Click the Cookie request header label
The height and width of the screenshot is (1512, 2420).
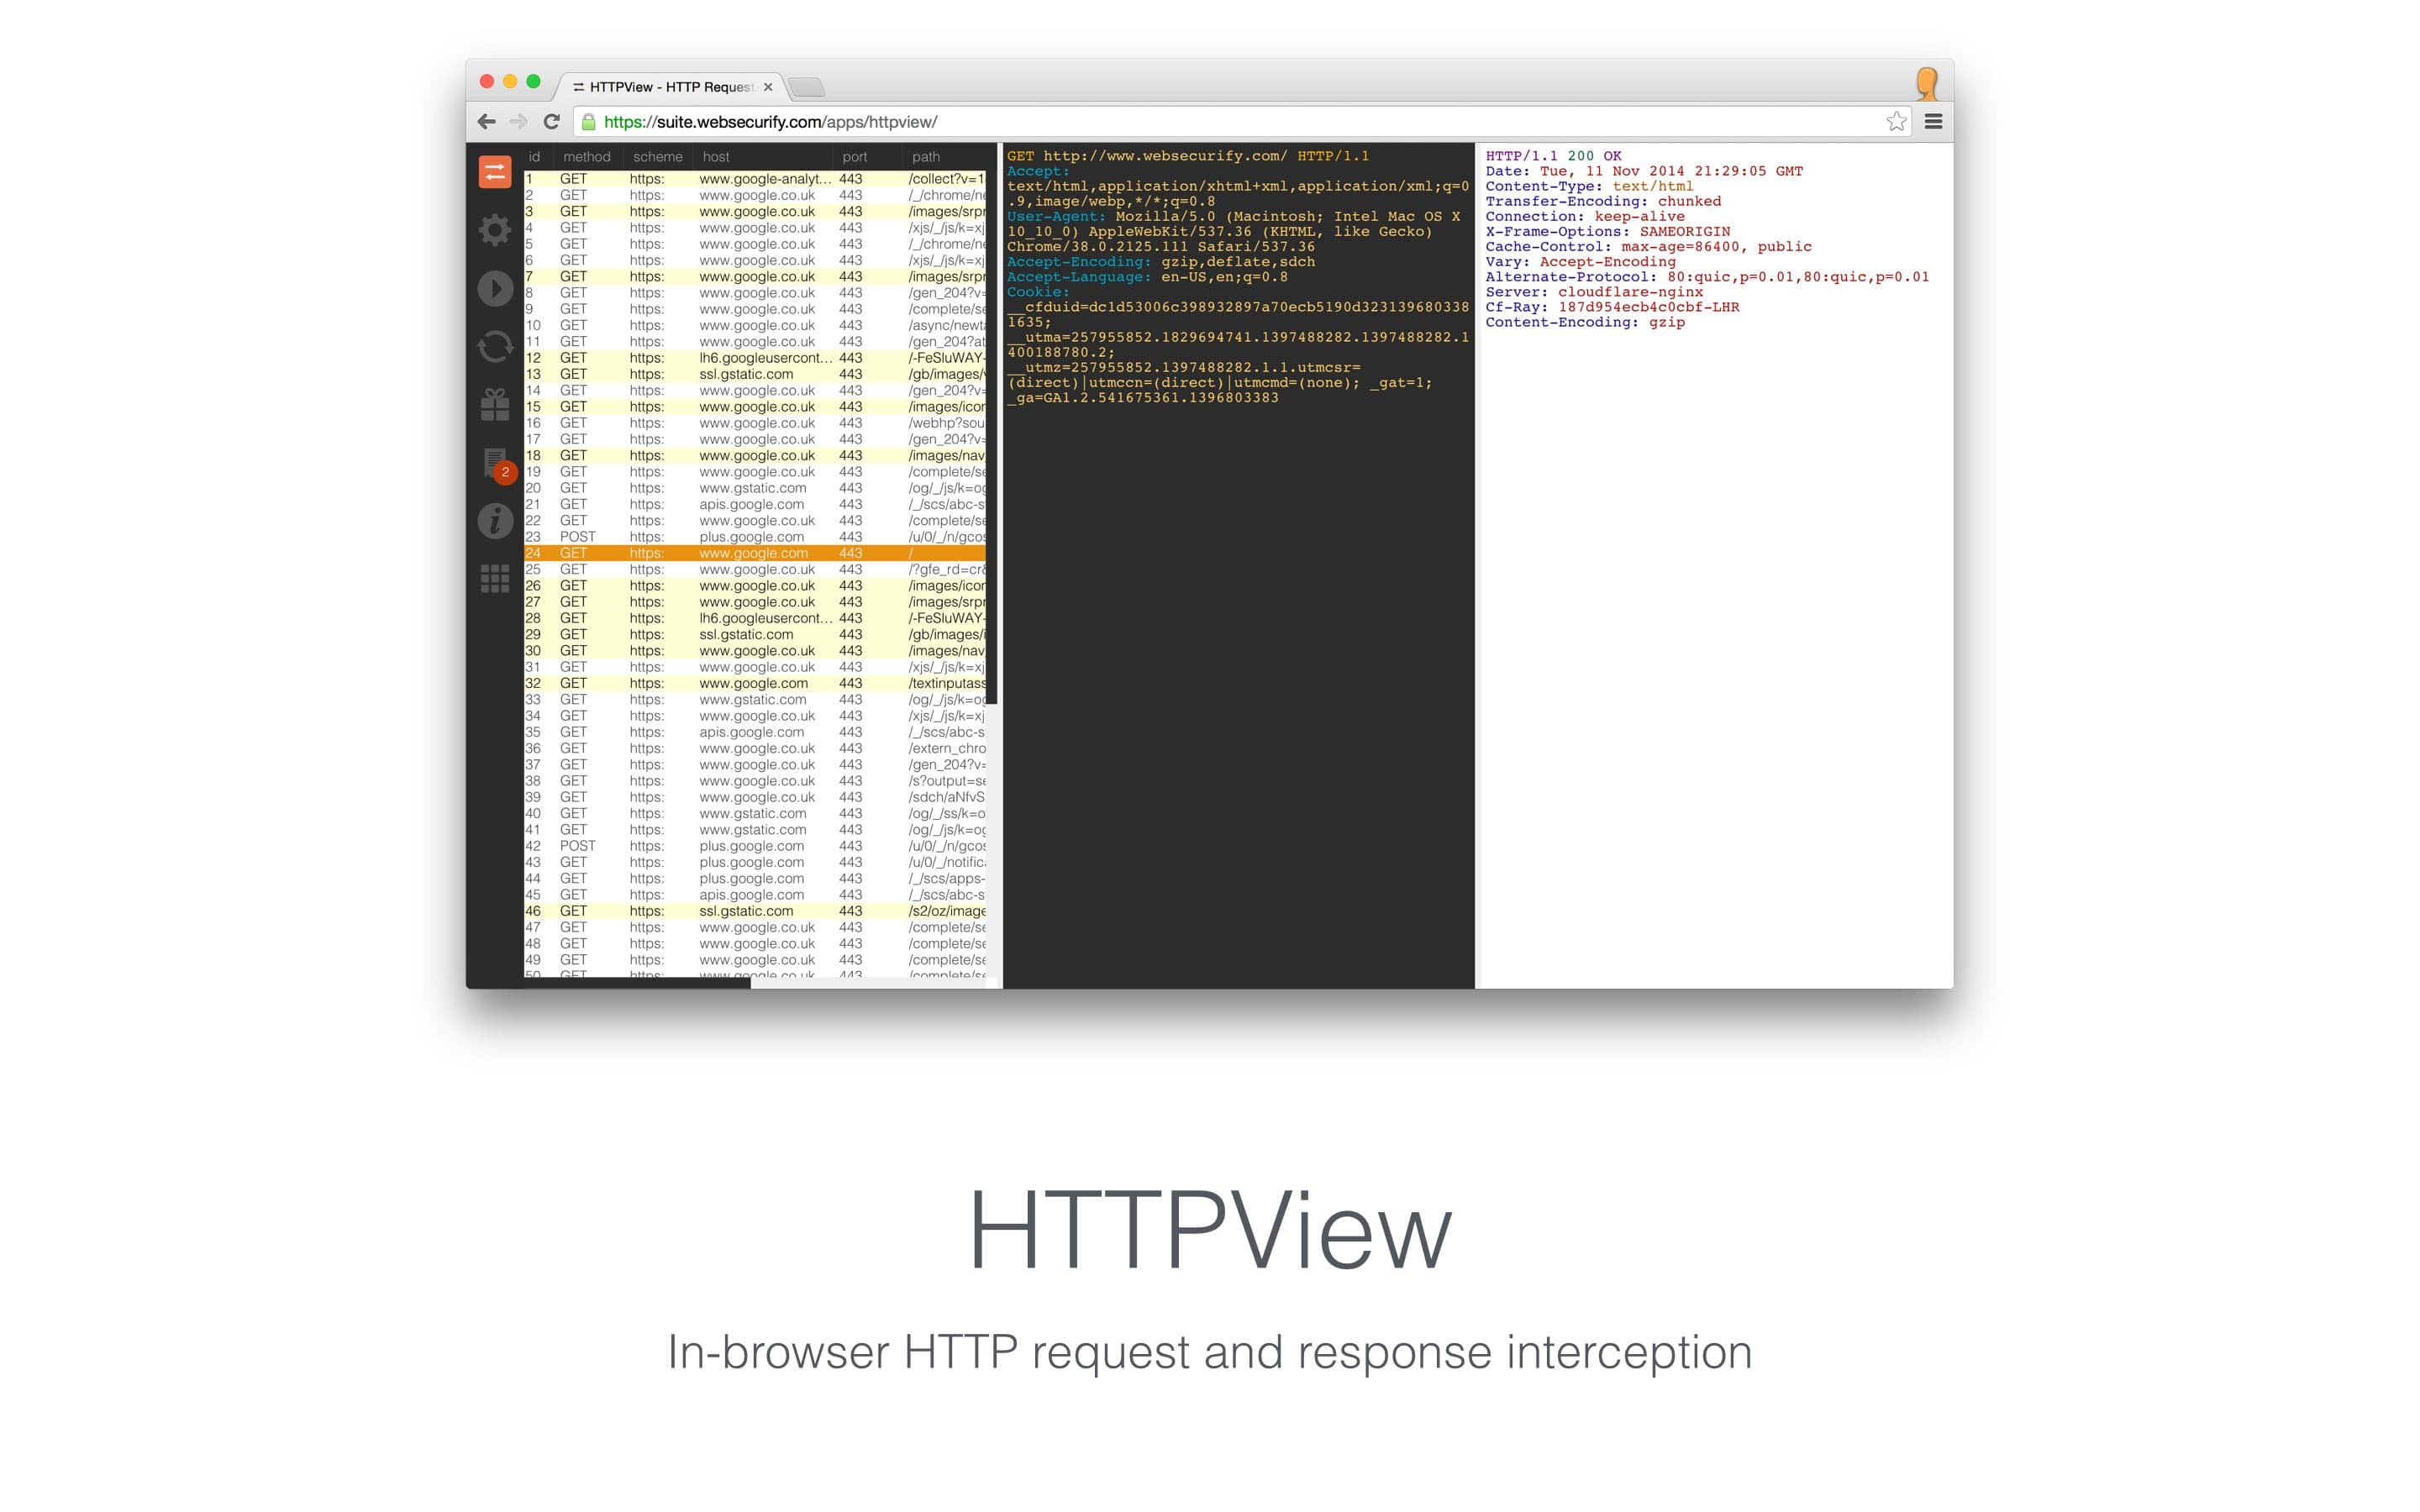1038,292
